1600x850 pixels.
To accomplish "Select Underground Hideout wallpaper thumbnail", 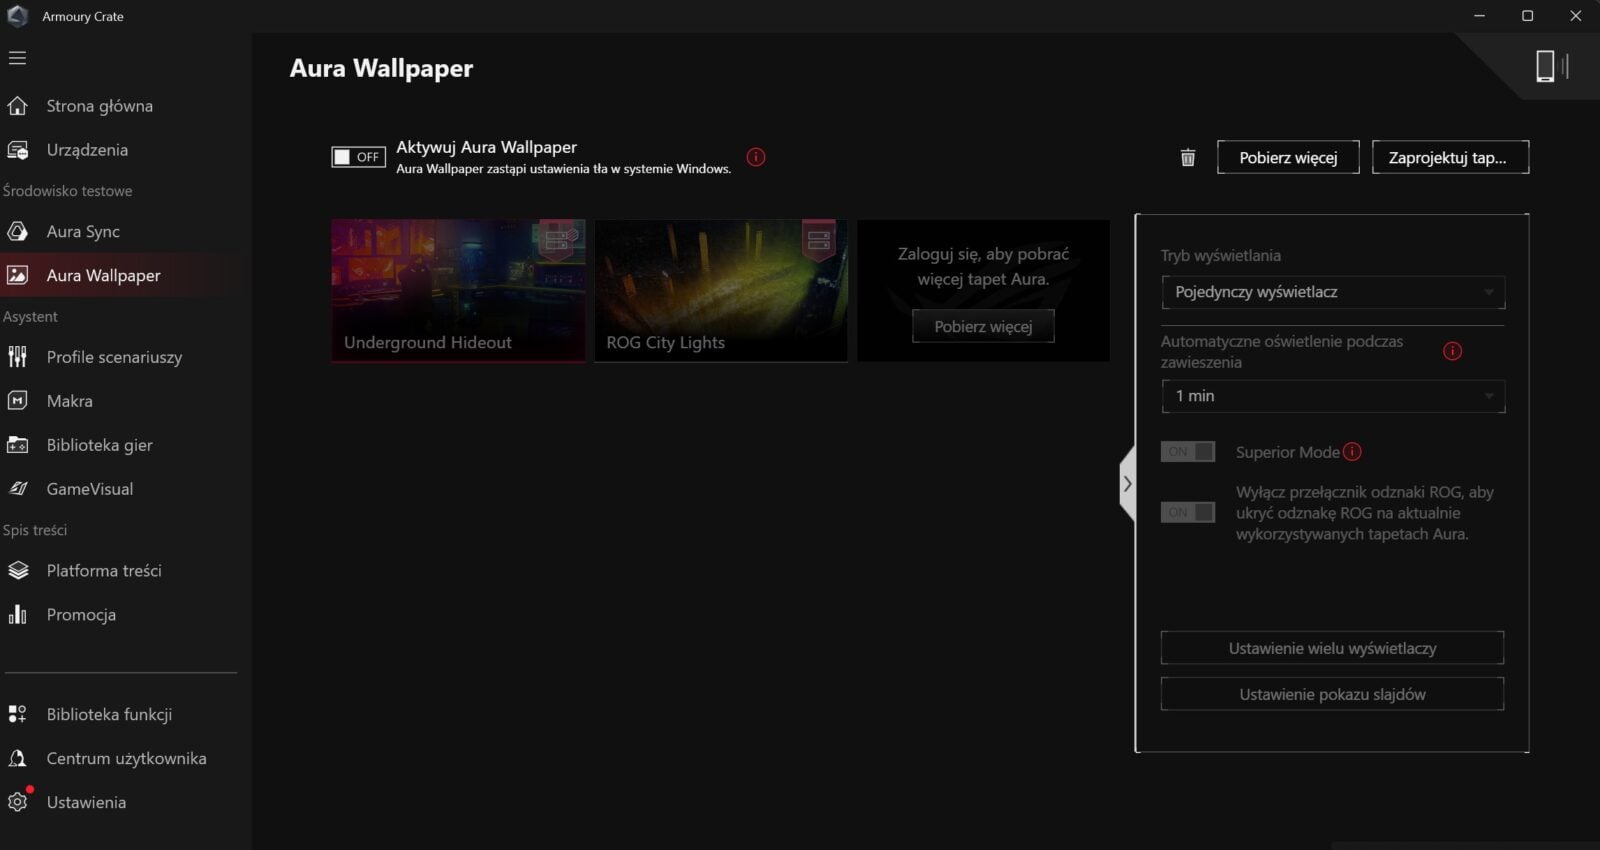I will (458, 290).
